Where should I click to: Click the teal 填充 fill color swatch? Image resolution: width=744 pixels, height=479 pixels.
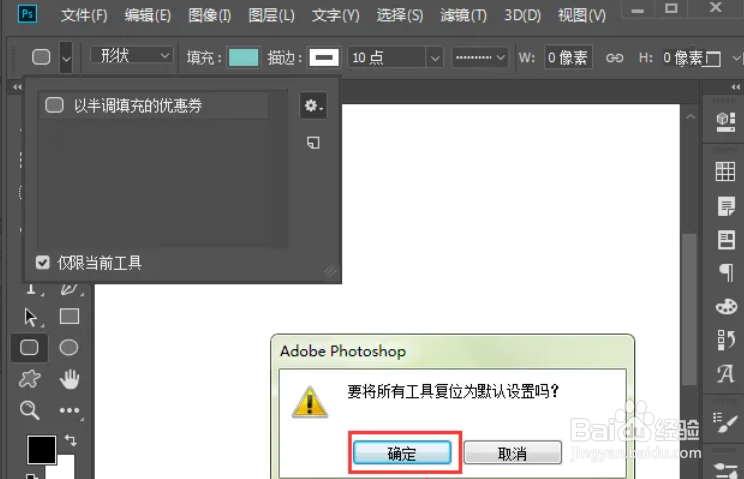243,58
